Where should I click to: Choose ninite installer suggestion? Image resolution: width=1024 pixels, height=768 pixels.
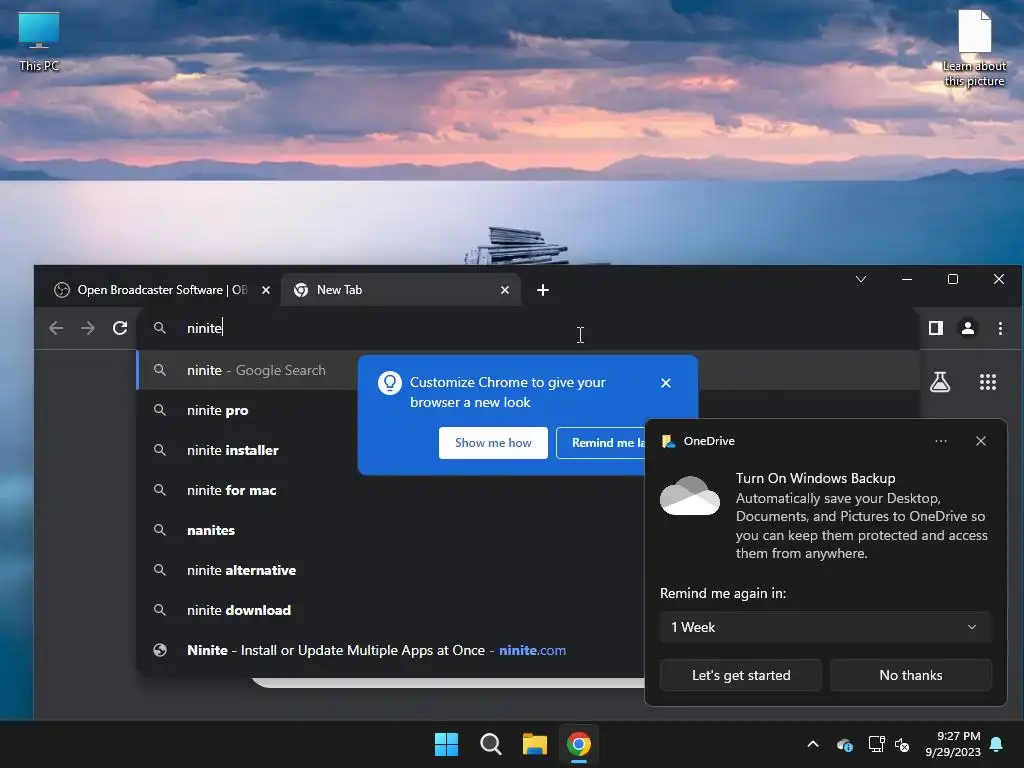392,450
